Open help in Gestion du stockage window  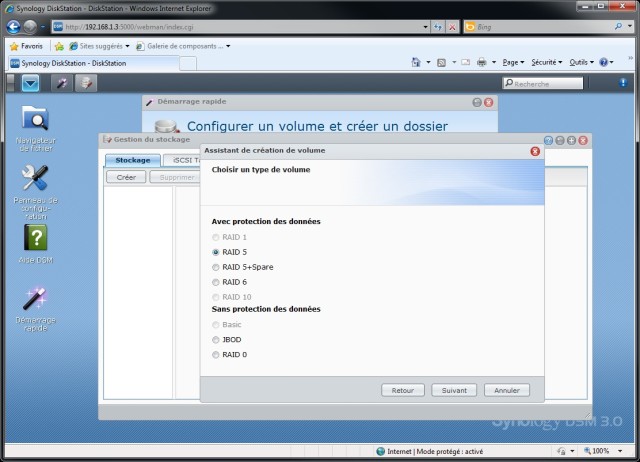(x=548, y=140)
